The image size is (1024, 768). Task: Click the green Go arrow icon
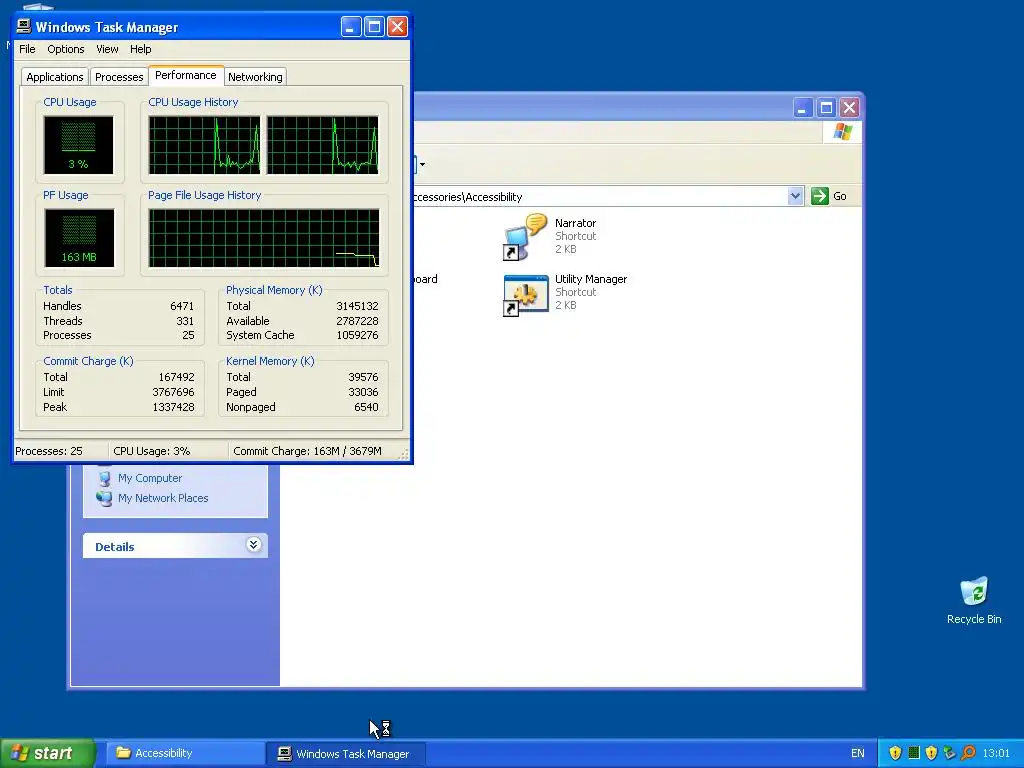point(820,196)
